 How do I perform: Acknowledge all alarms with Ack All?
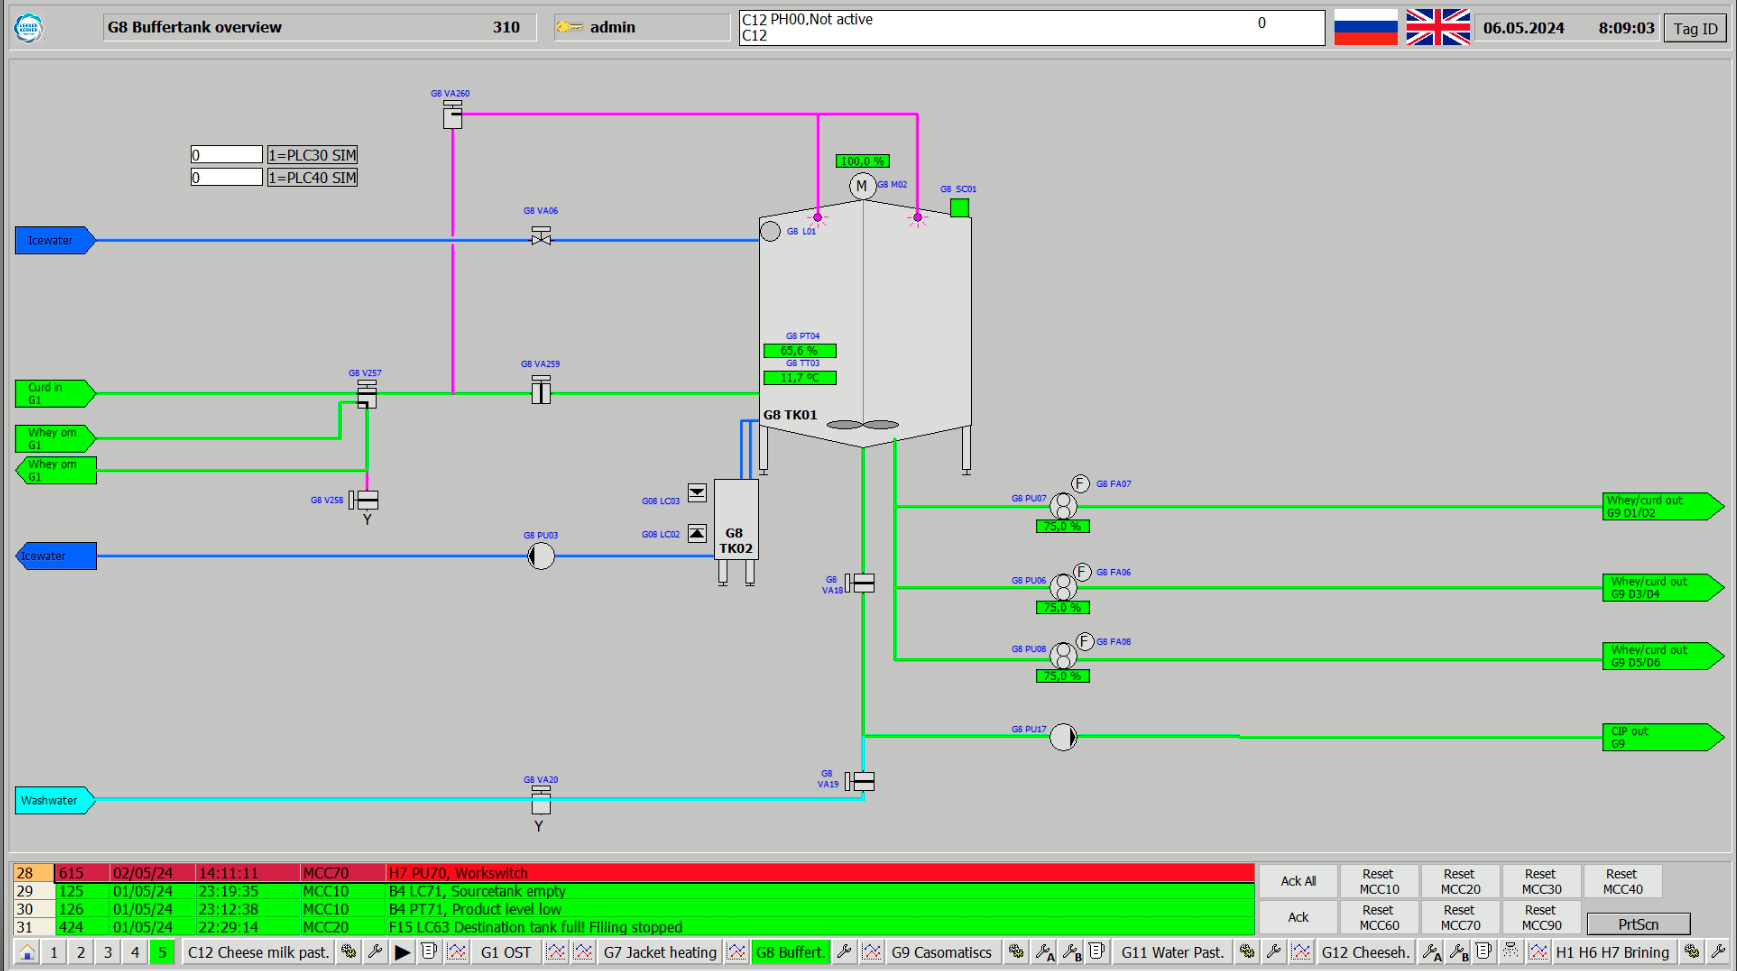pyautogui.click(x=1298, y=881)
